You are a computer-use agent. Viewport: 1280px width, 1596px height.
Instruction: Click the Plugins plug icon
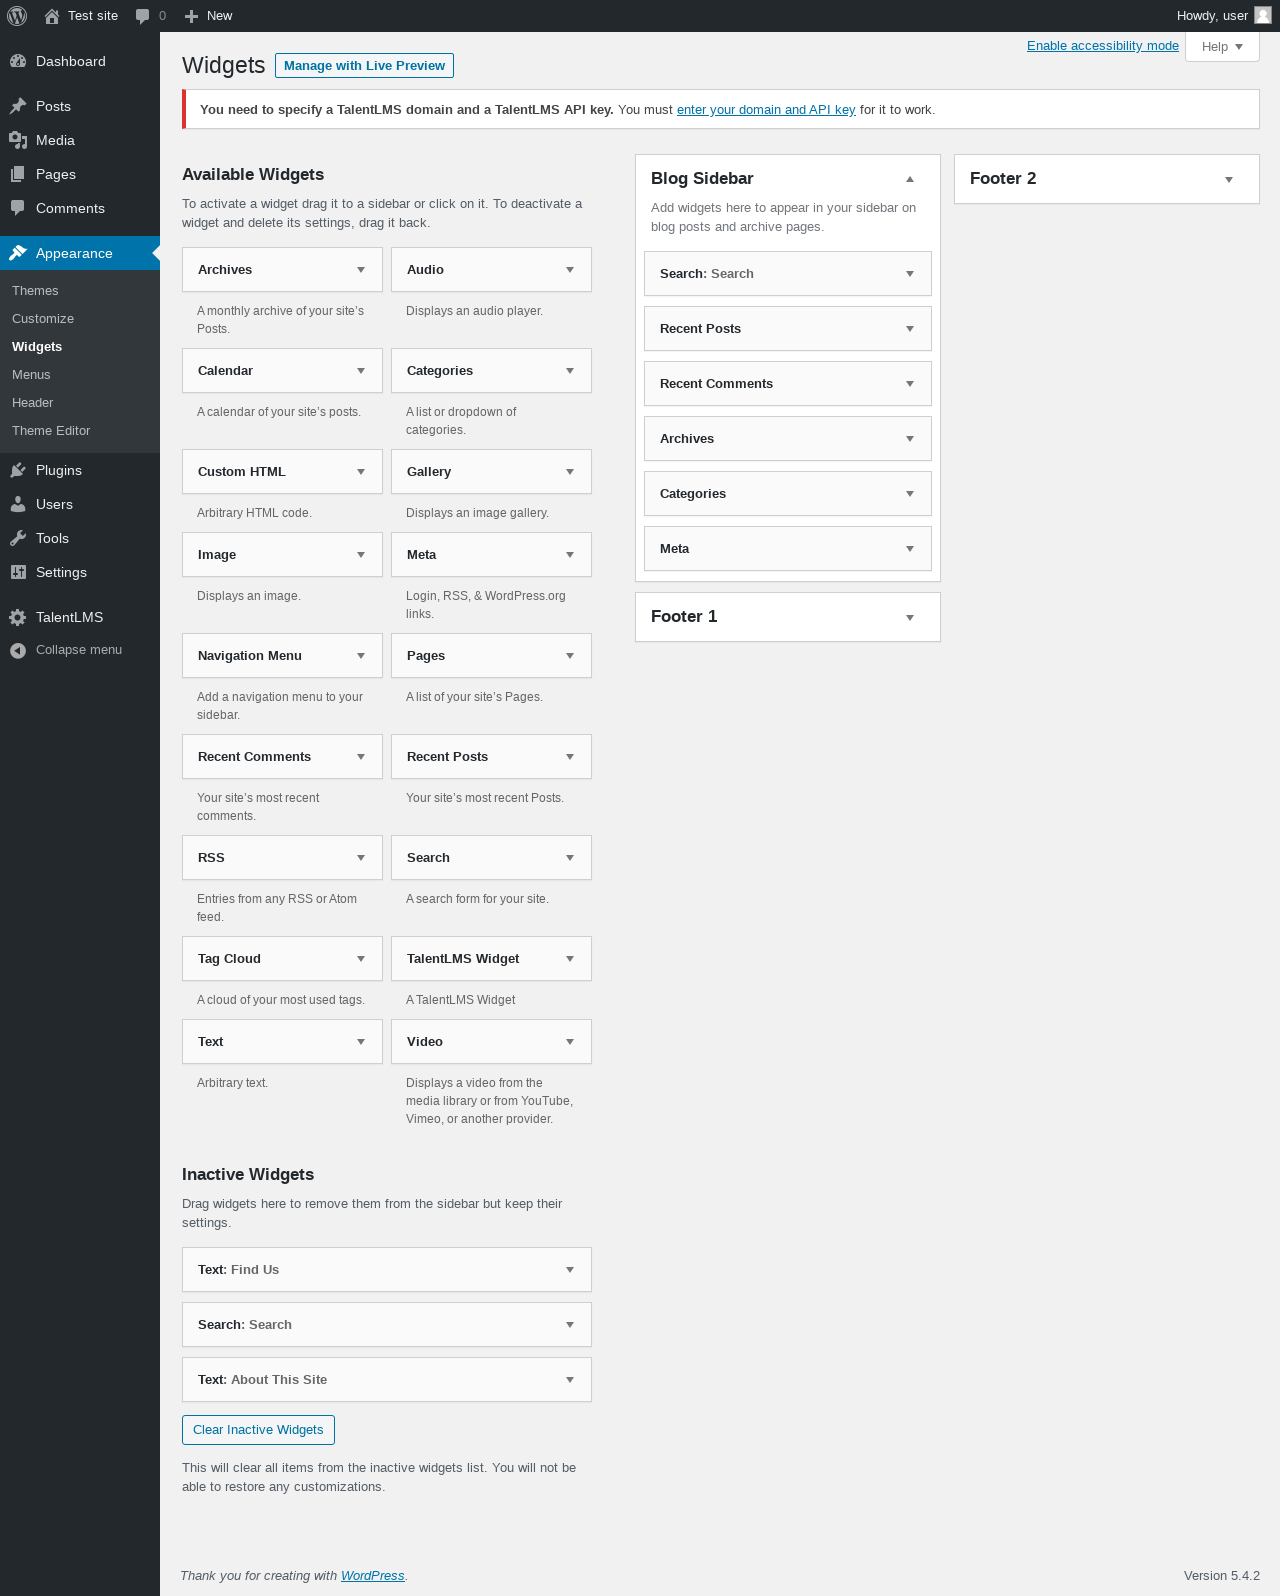click(18, 470)
